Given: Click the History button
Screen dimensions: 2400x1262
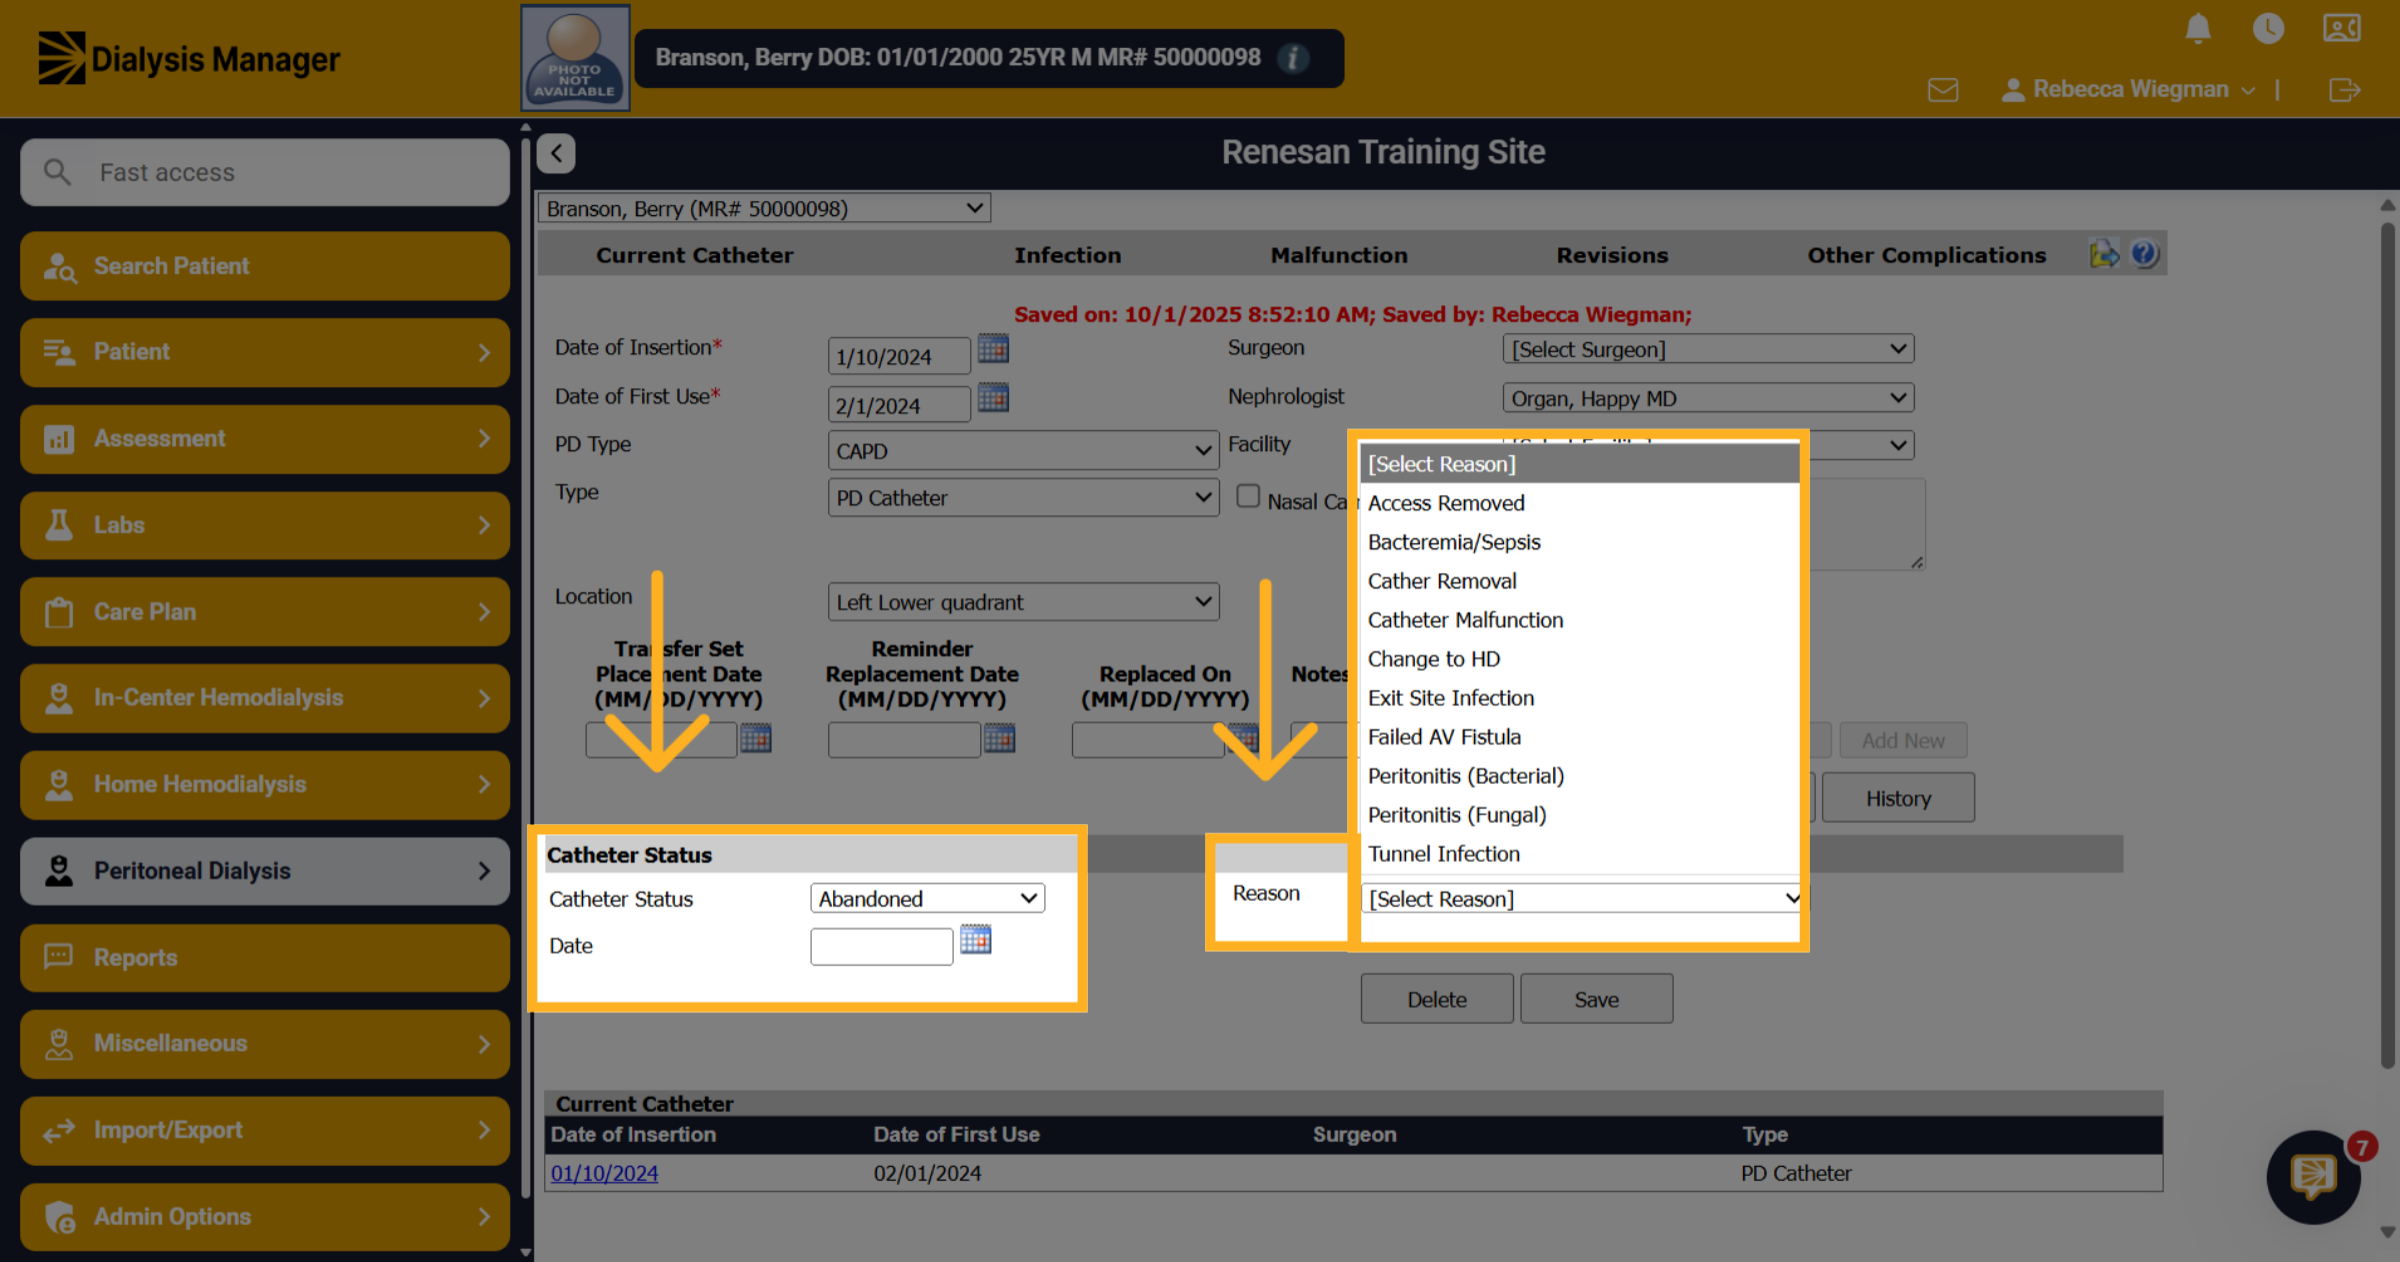Looking at the screenshot, I should (x=1898, y=798).
